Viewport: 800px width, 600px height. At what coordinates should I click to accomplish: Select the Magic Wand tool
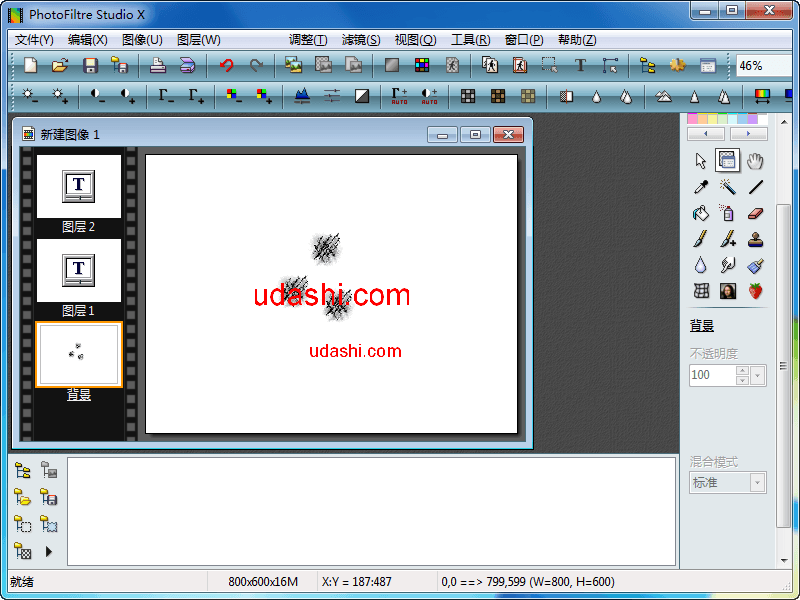(x=728, y=187)
